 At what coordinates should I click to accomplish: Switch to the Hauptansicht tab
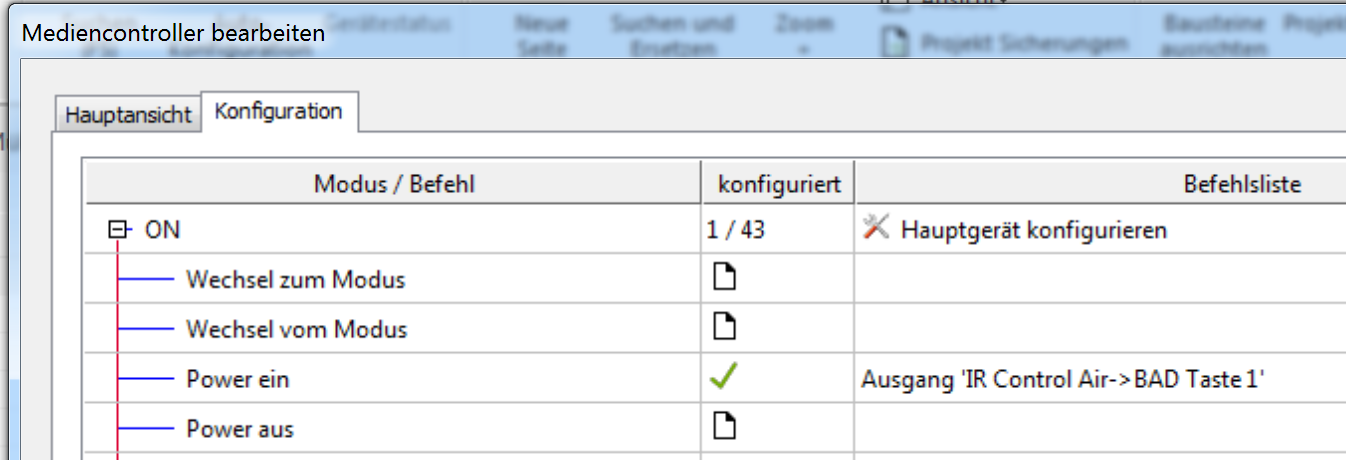click(x=128, y=115)
